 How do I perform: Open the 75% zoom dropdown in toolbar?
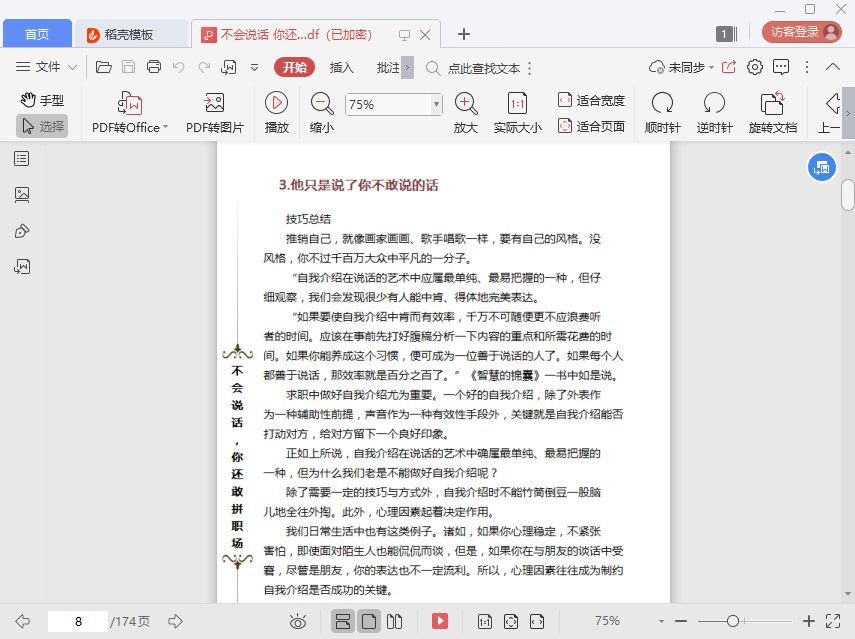click(436, 104)
